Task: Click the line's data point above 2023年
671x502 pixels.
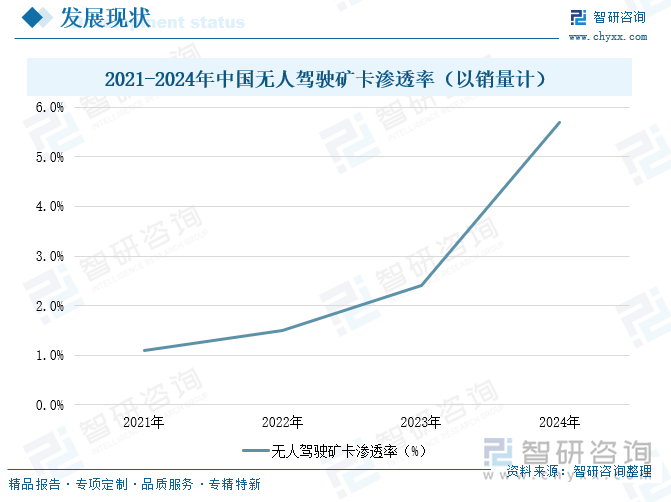Action: 421,285
